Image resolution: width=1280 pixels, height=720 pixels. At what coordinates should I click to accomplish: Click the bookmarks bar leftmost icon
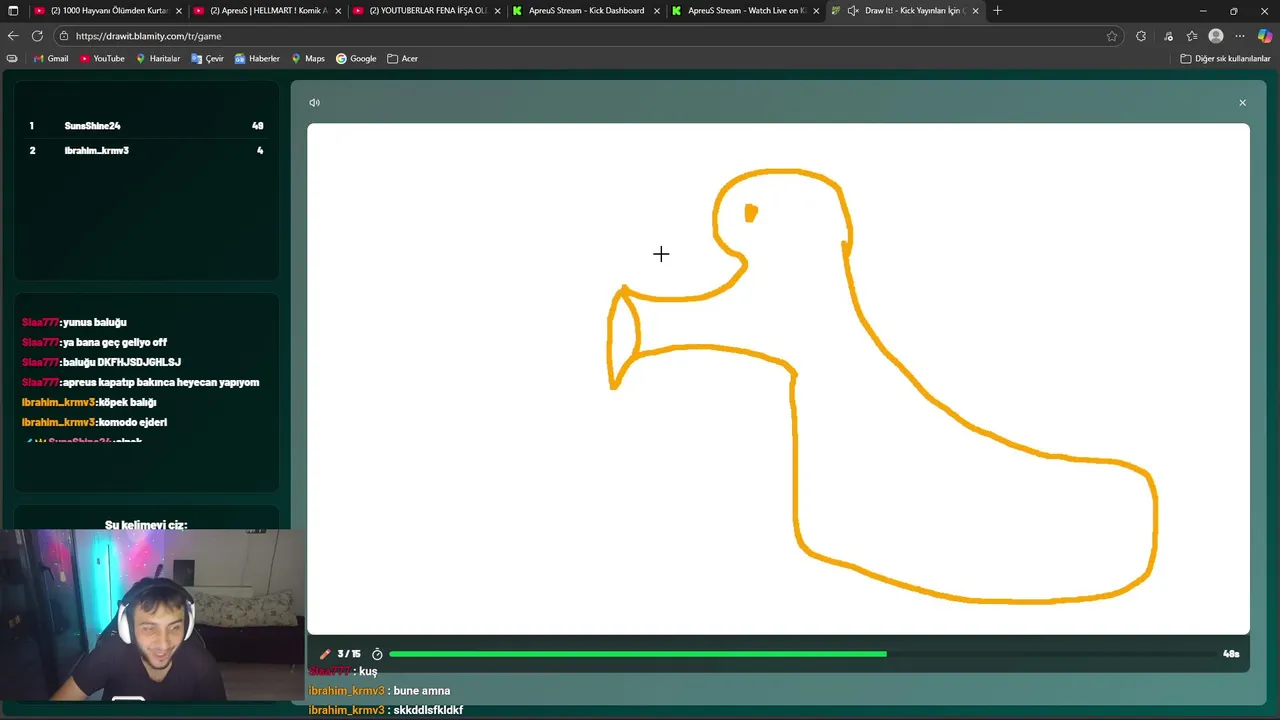click(x=12, y=59)
